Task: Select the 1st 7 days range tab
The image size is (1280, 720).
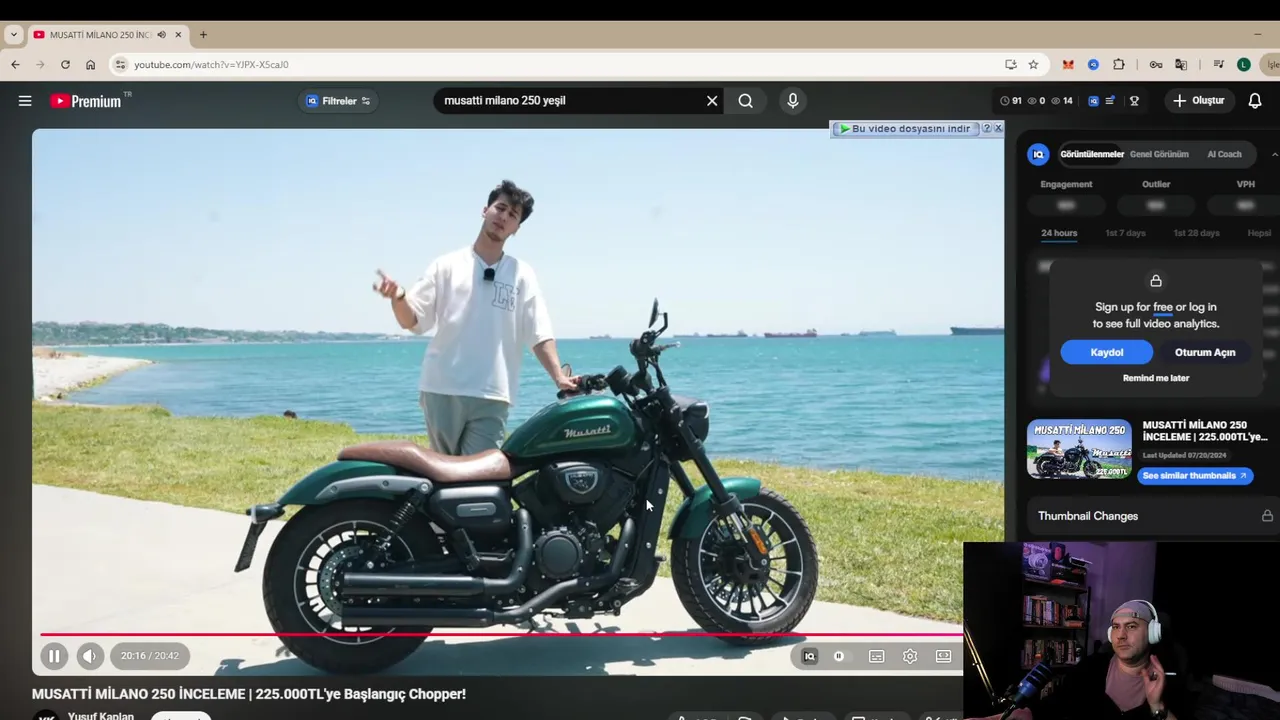Action: (1125, 233)
